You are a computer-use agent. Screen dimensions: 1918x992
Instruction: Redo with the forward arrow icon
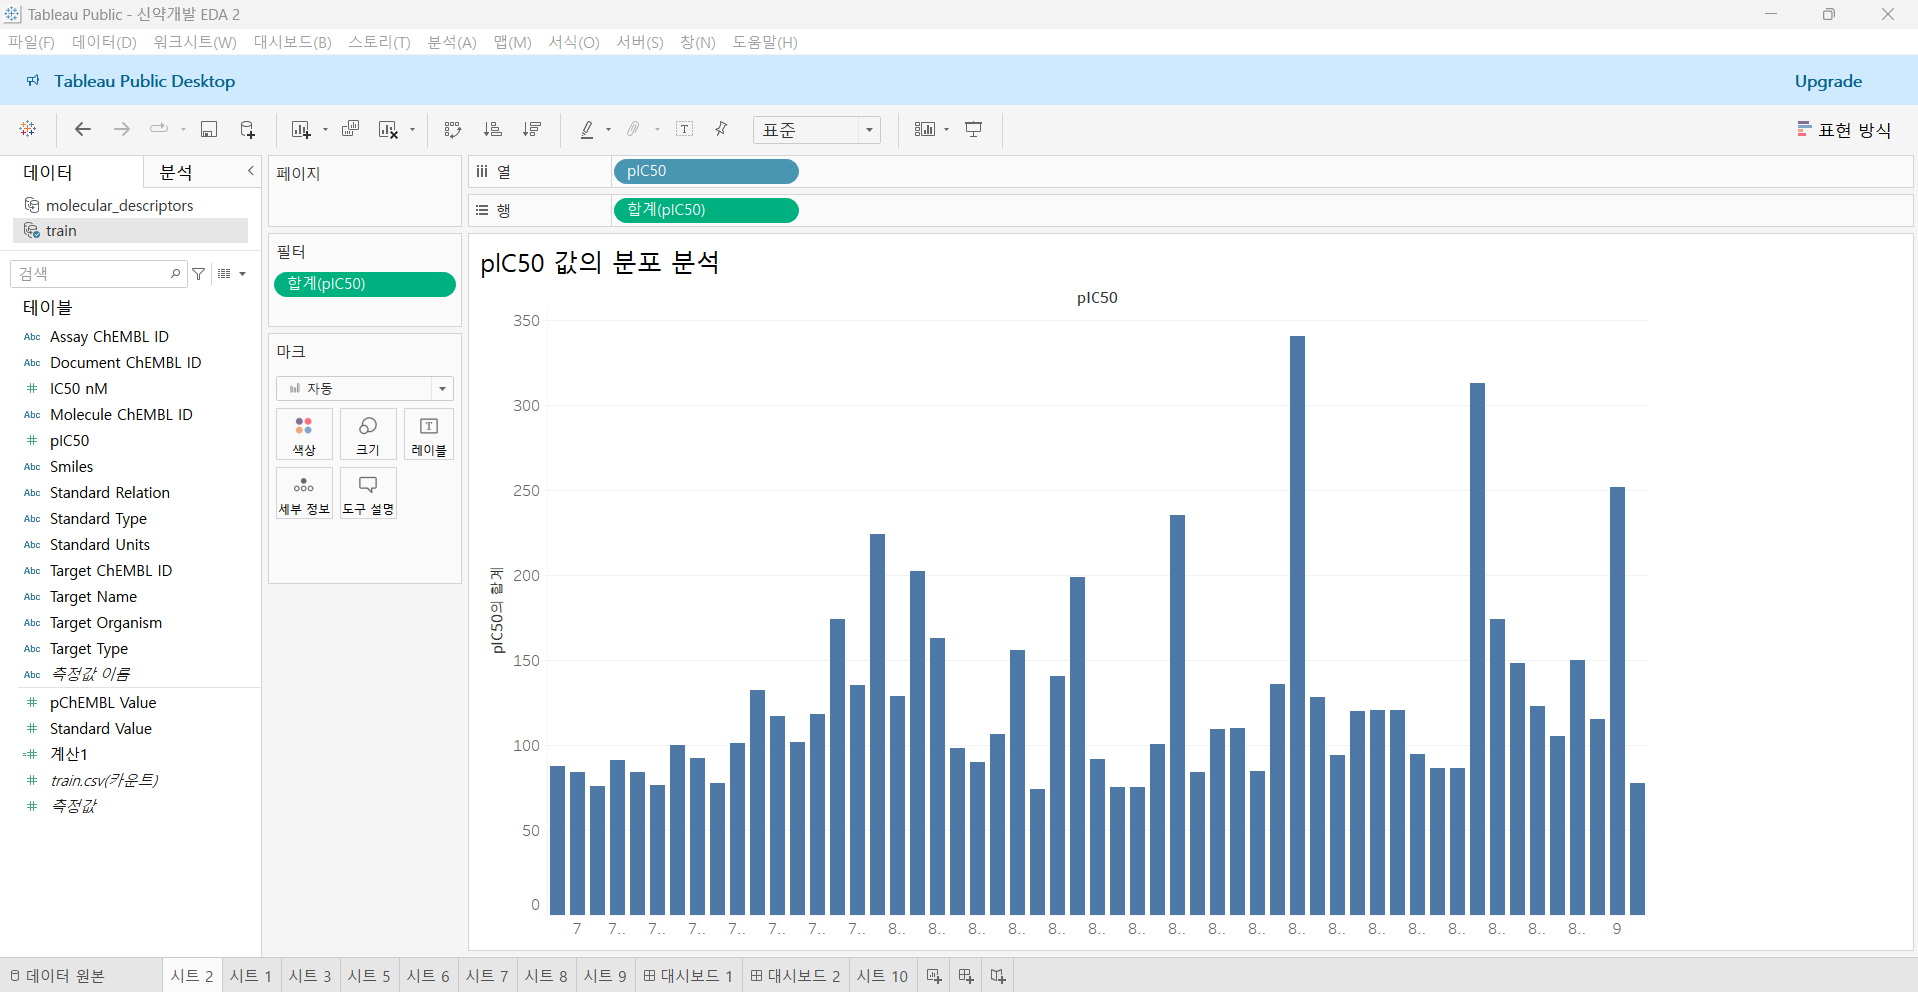pos(122,129)
